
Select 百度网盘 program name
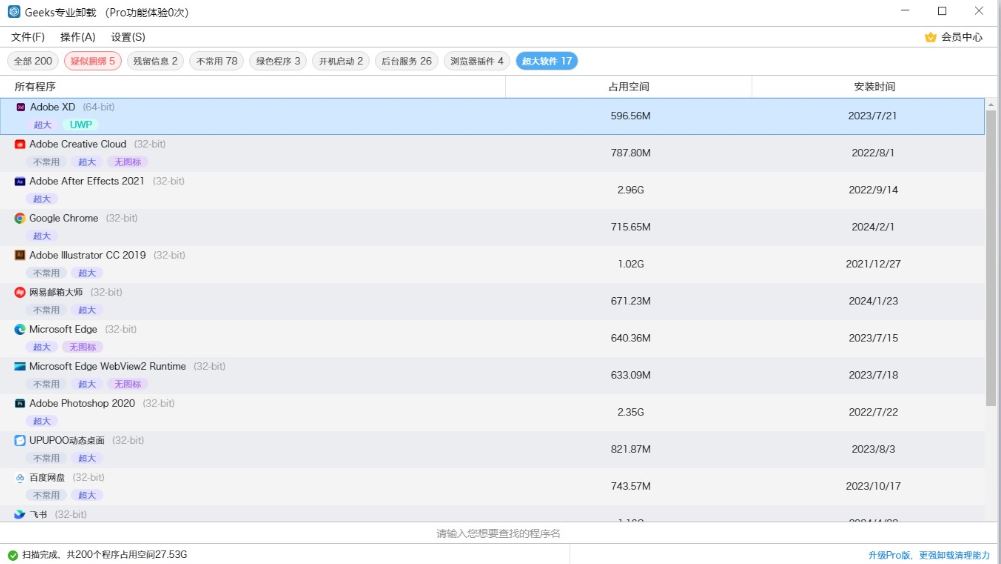tap(47, 478)
